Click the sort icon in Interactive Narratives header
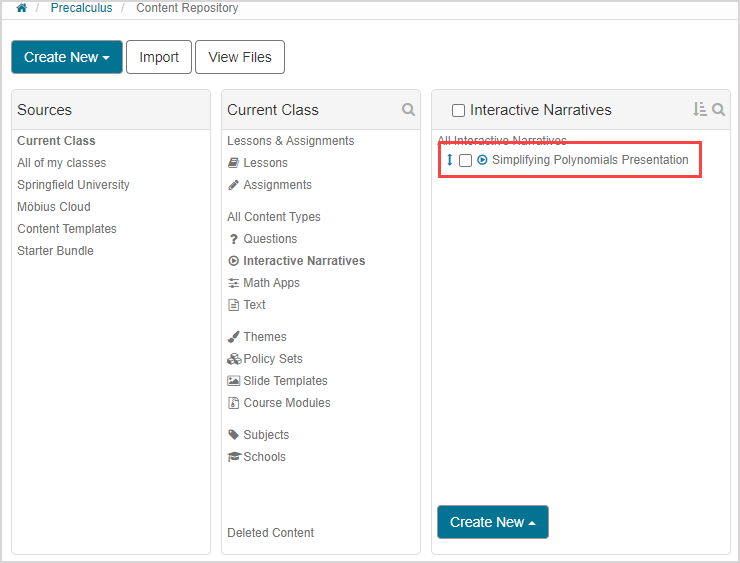The height and width of the screenshot is (563, 740). [x=699, y=110]
